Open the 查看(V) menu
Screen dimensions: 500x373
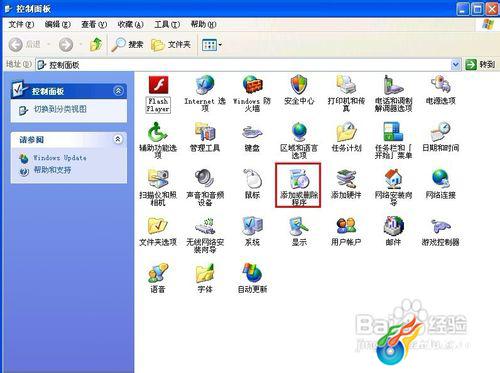pos(94,25)
